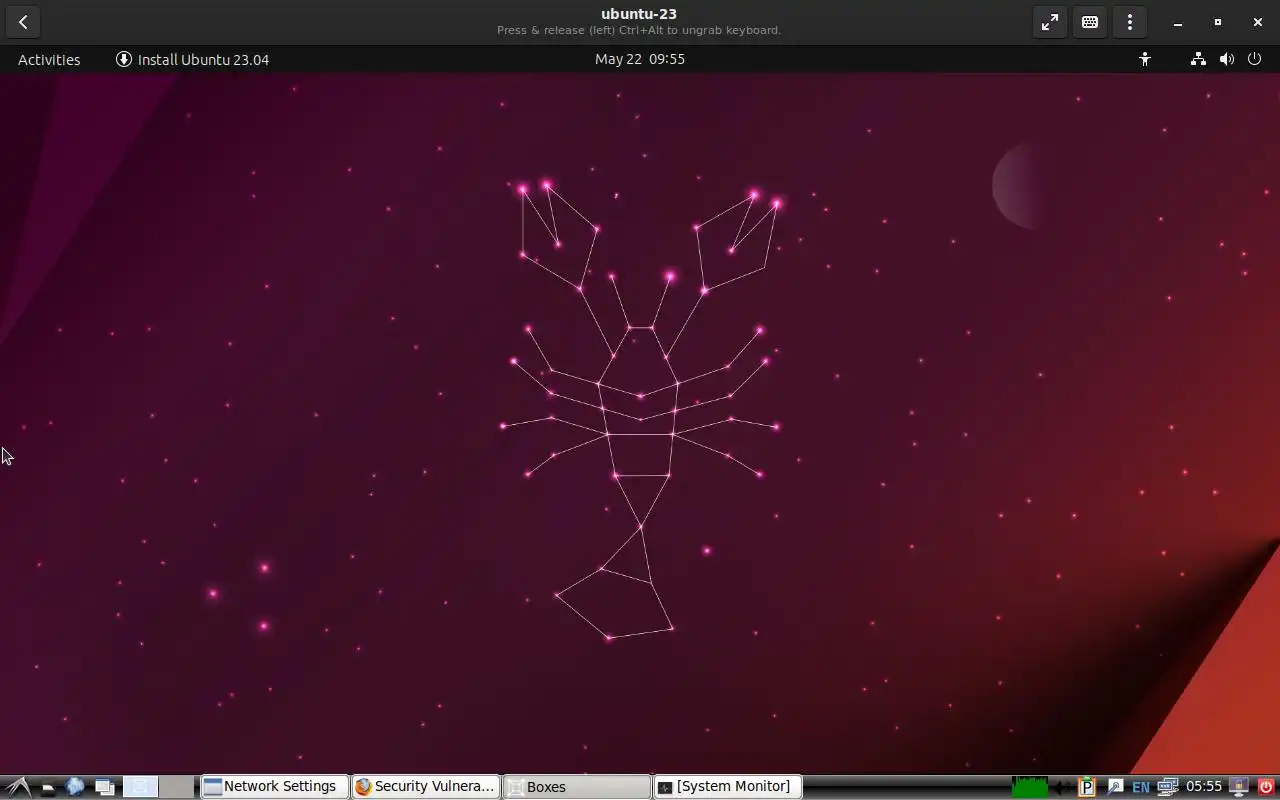The image size is (1280, 800).
Task: Switch to second workspace in the pager
Action: point(177,787)
